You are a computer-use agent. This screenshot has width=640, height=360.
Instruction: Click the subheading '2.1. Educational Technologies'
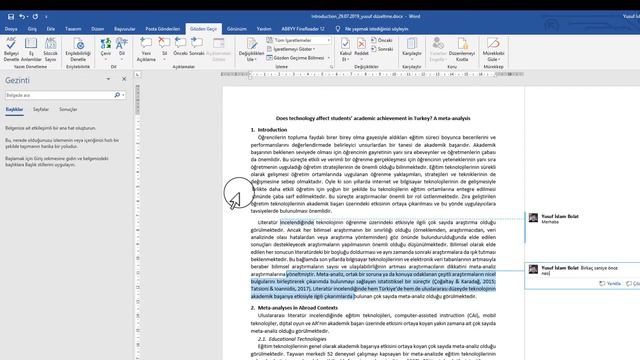pos(292,339)
